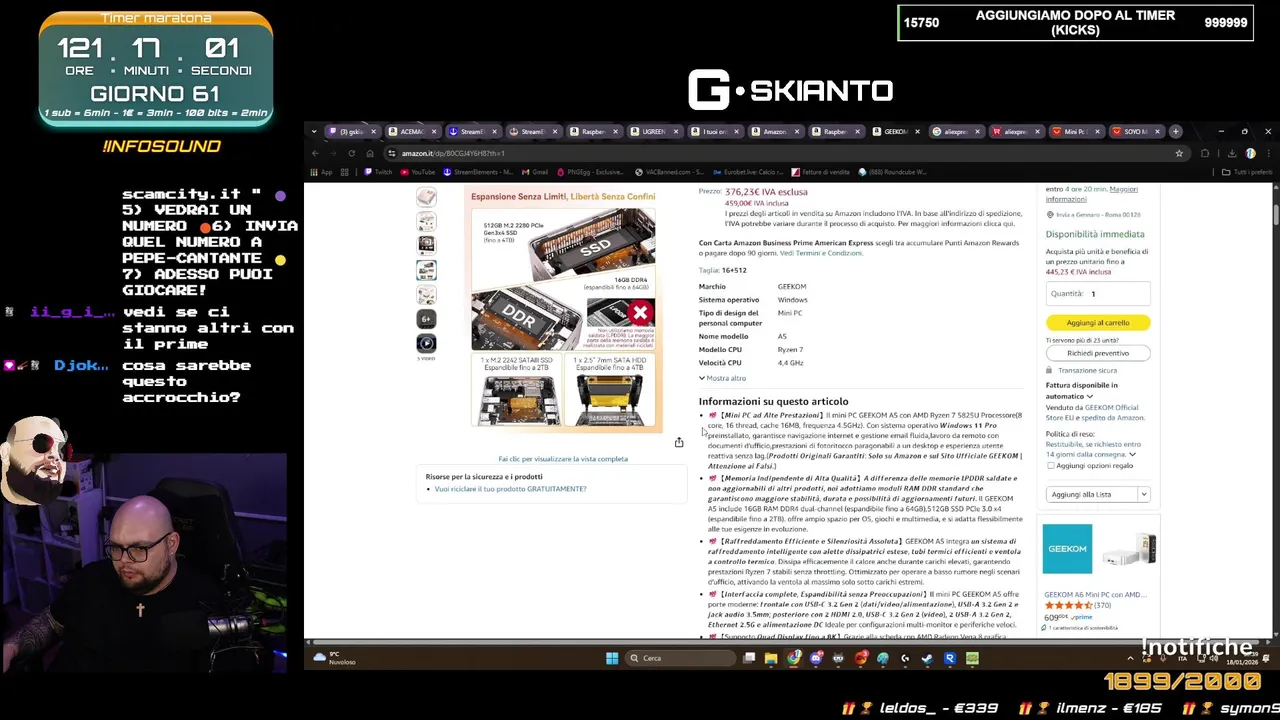
Task: Open the browser downloads icon
Action: click(x=1232, y=153)
